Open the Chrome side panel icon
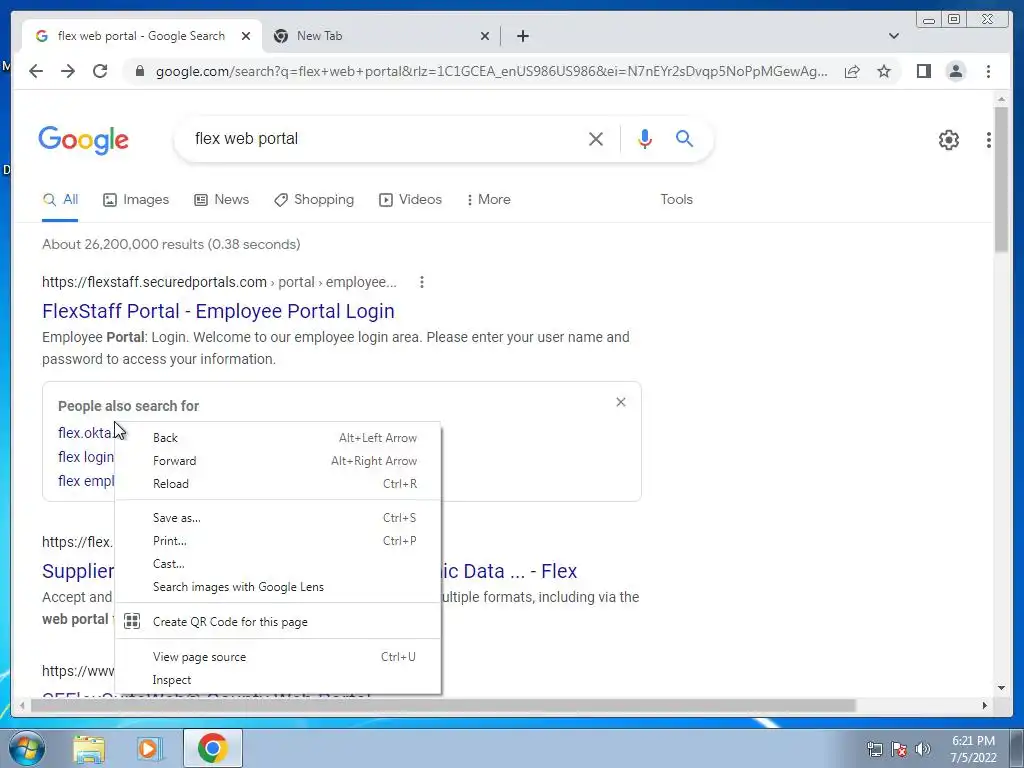The width and height of the screenshot is (1024, 768). [923, 71]
